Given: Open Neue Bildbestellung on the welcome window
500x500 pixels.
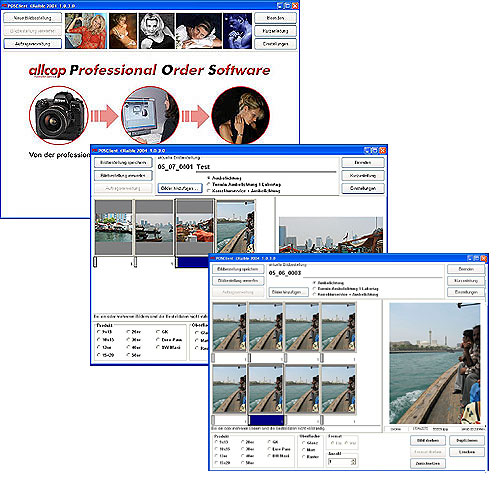Looking at the screenshot, I should point(33,18).
